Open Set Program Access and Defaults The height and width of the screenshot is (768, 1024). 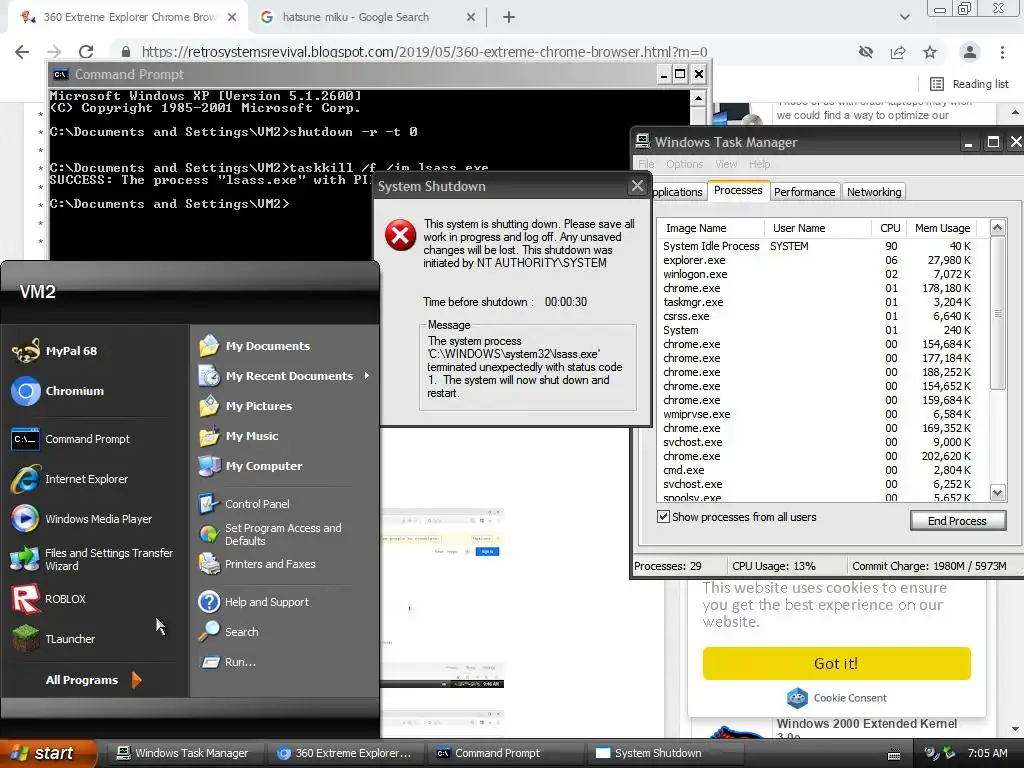tap(270, 534)
